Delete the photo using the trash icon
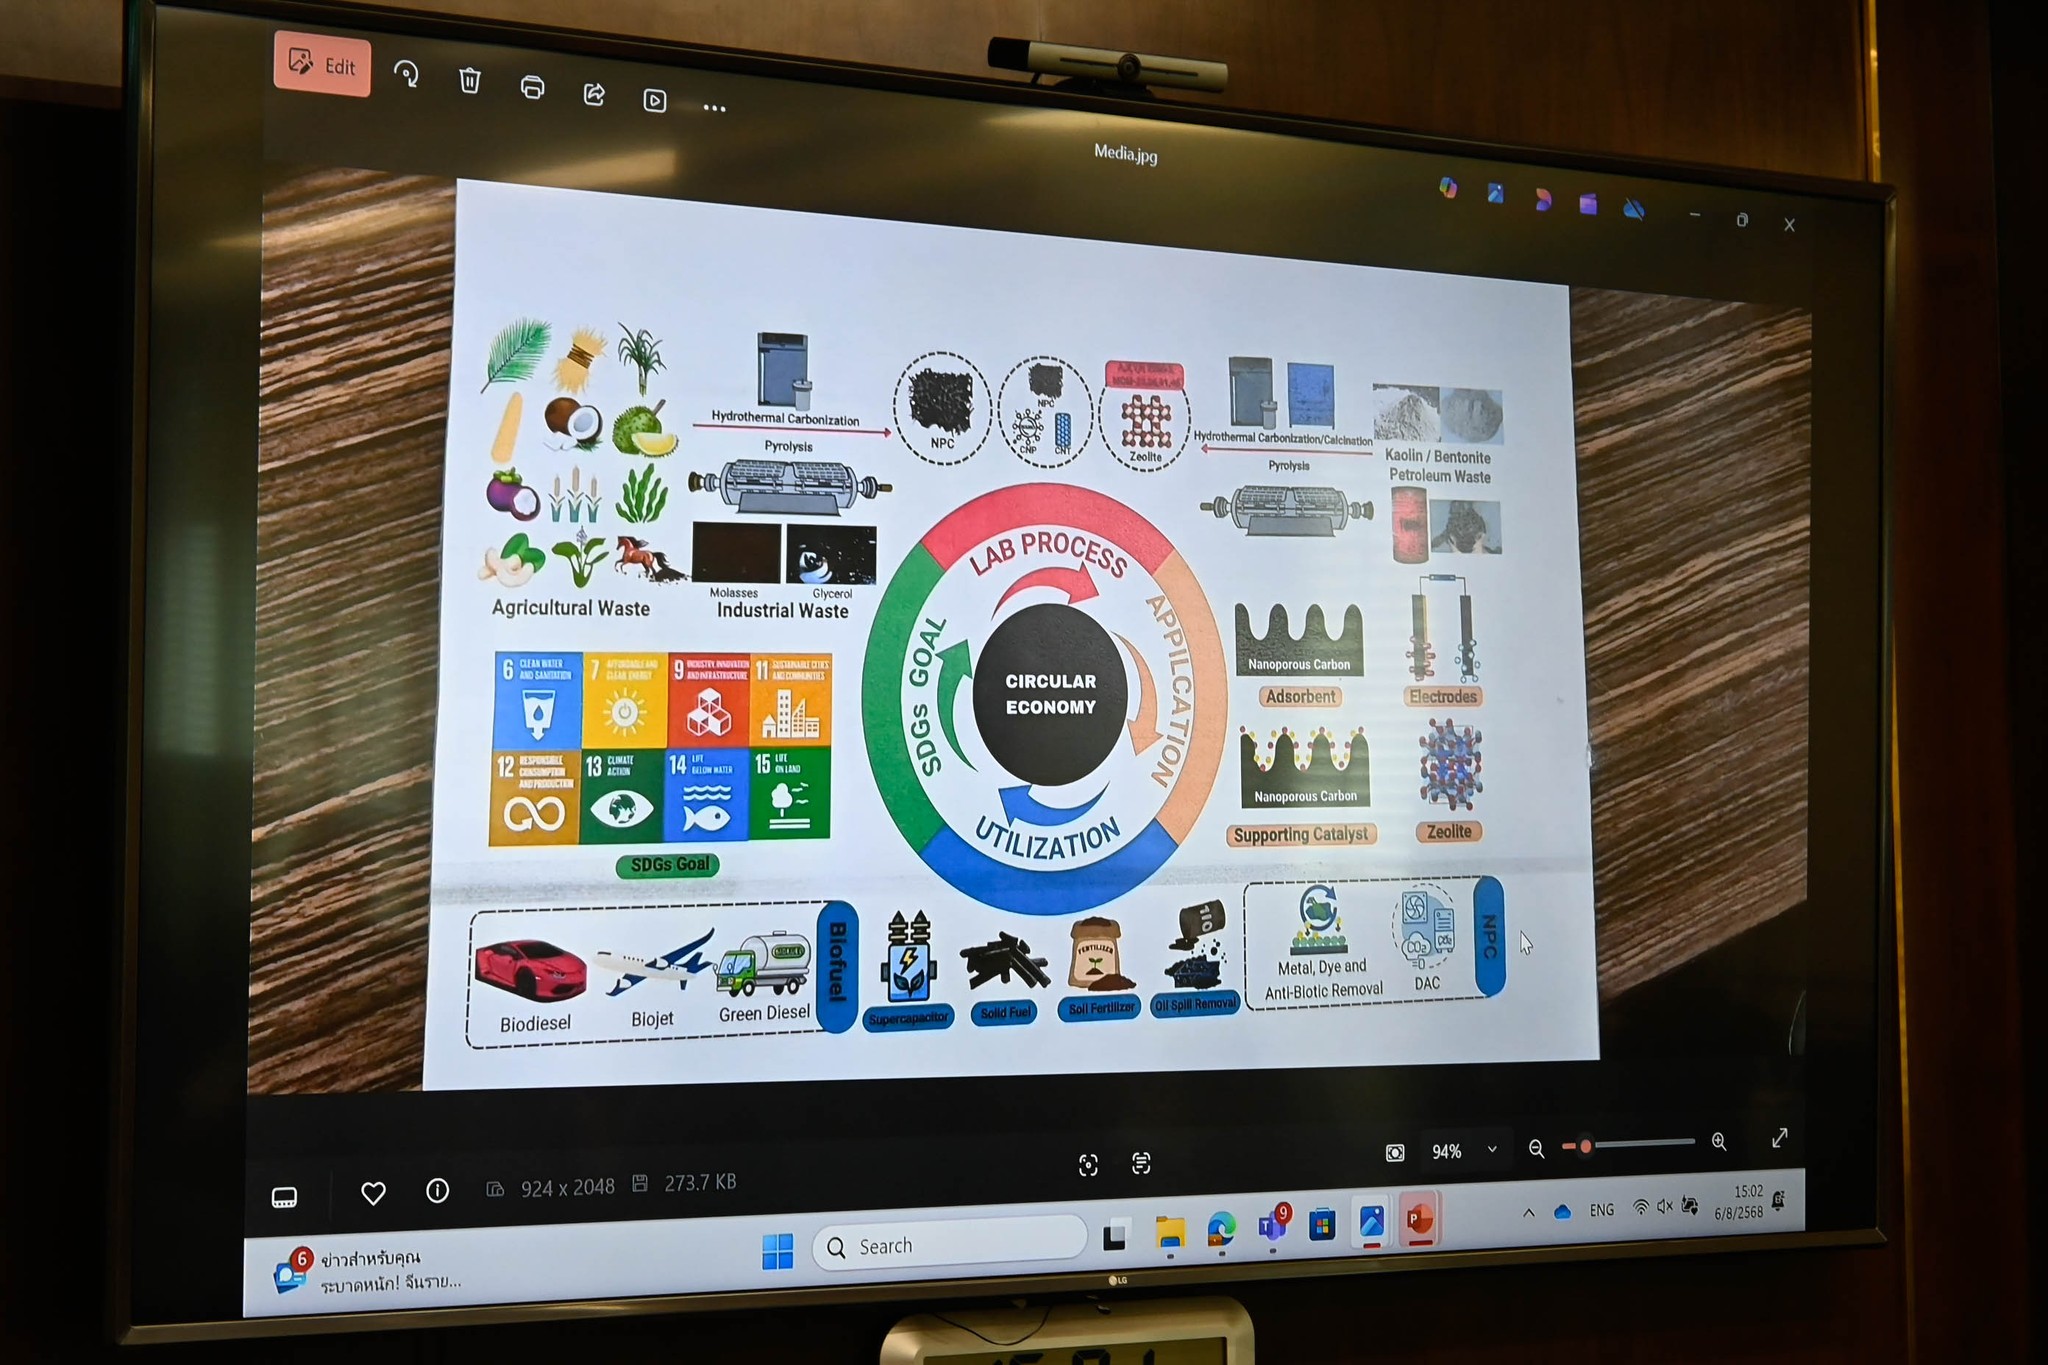The height and width of the screenshot is (1365, 2048). pyautogui.click(x=469, y=80)
